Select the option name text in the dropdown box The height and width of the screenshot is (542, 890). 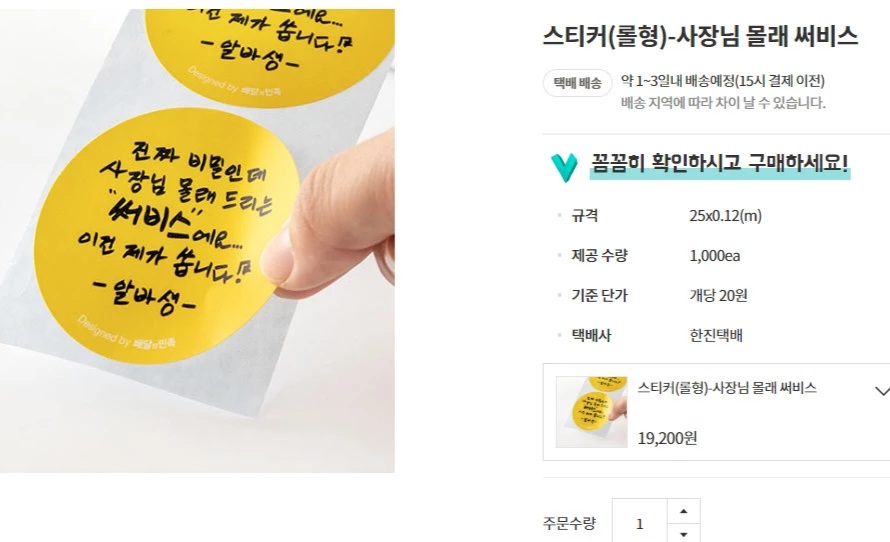(727, 388)
